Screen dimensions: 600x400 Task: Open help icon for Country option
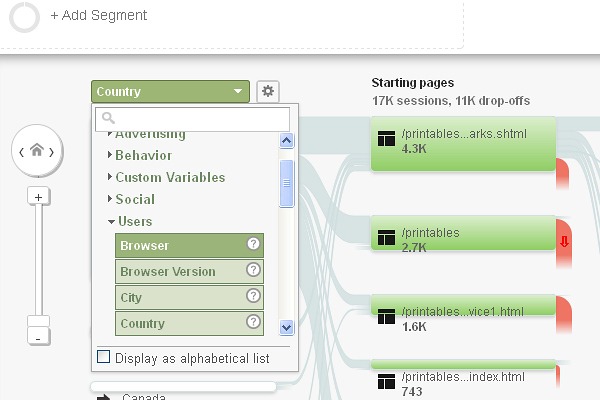253,322
